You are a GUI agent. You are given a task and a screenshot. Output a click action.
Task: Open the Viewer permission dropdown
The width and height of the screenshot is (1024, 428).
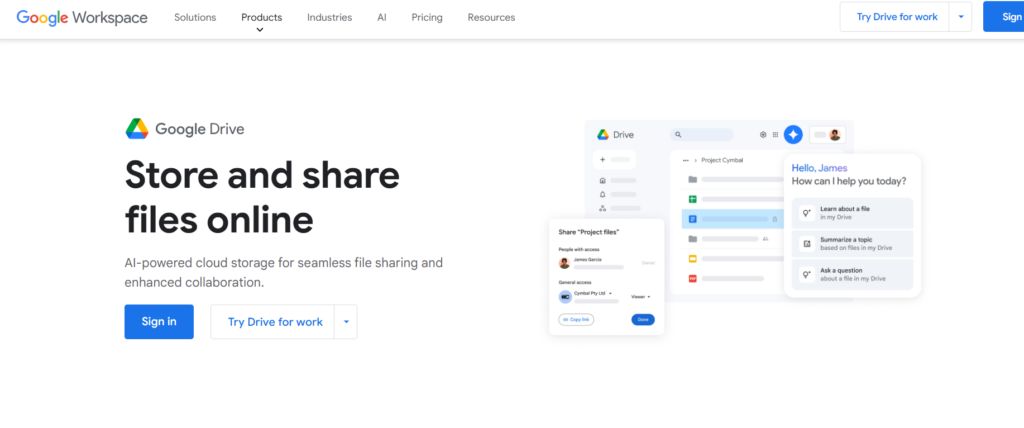(x=641, y=297)
